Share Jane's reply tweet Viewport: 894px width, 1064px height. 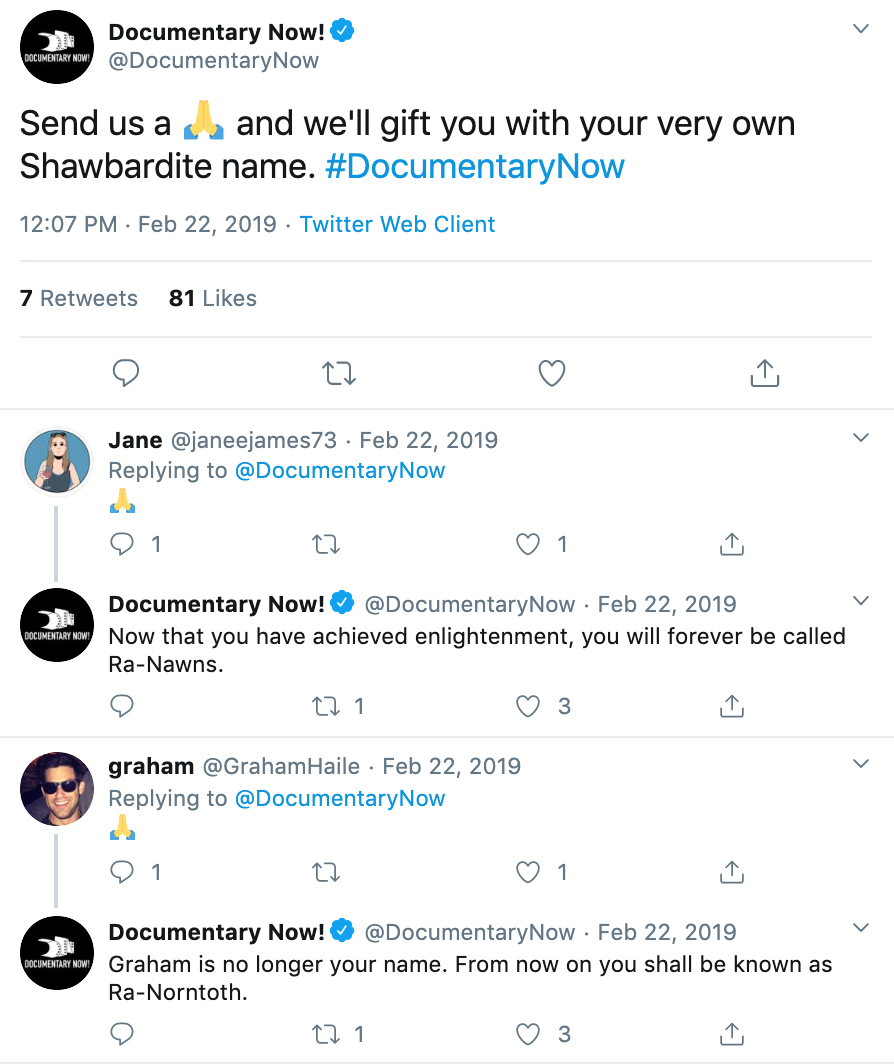click(732, 544)
